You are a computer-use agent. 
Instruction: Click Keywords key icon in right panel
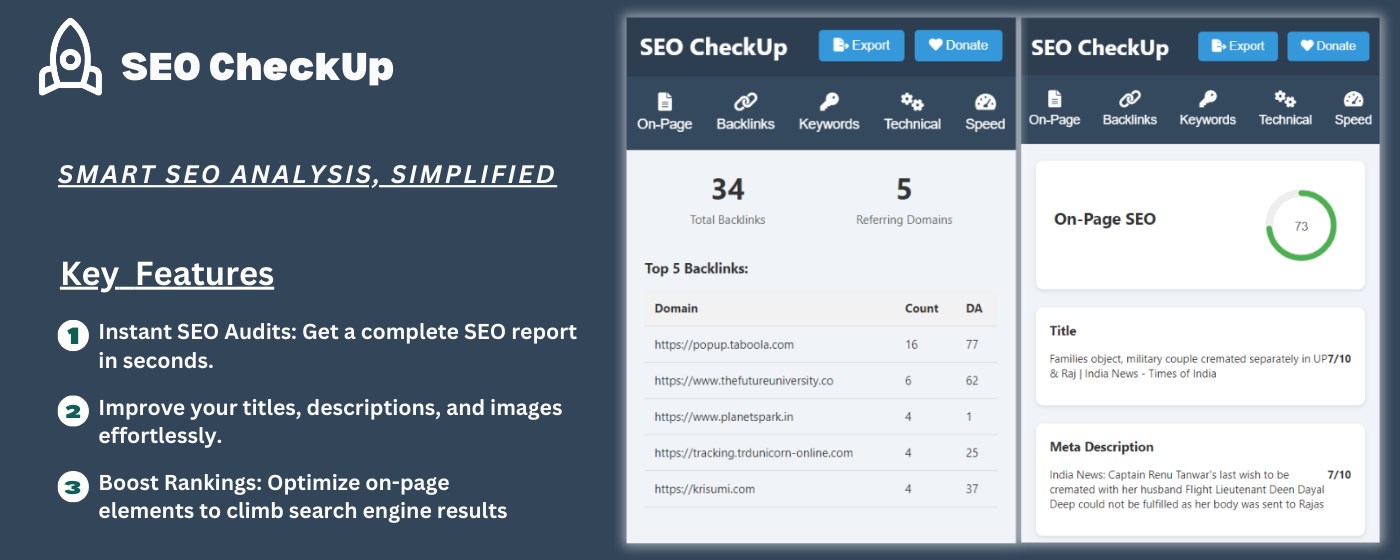tap(1208, 98)
